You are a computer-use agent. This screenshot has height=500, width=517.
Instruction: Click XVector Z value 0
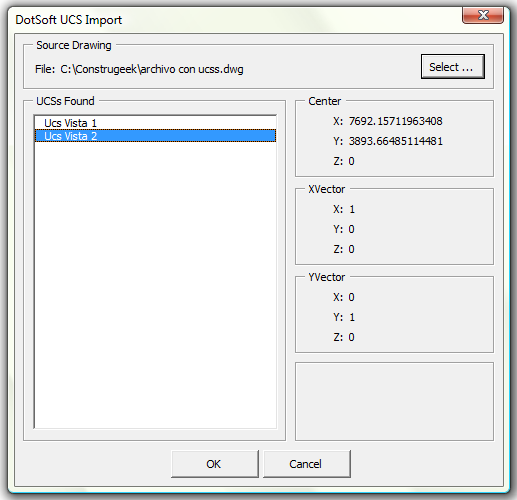(x=351, y=249)
